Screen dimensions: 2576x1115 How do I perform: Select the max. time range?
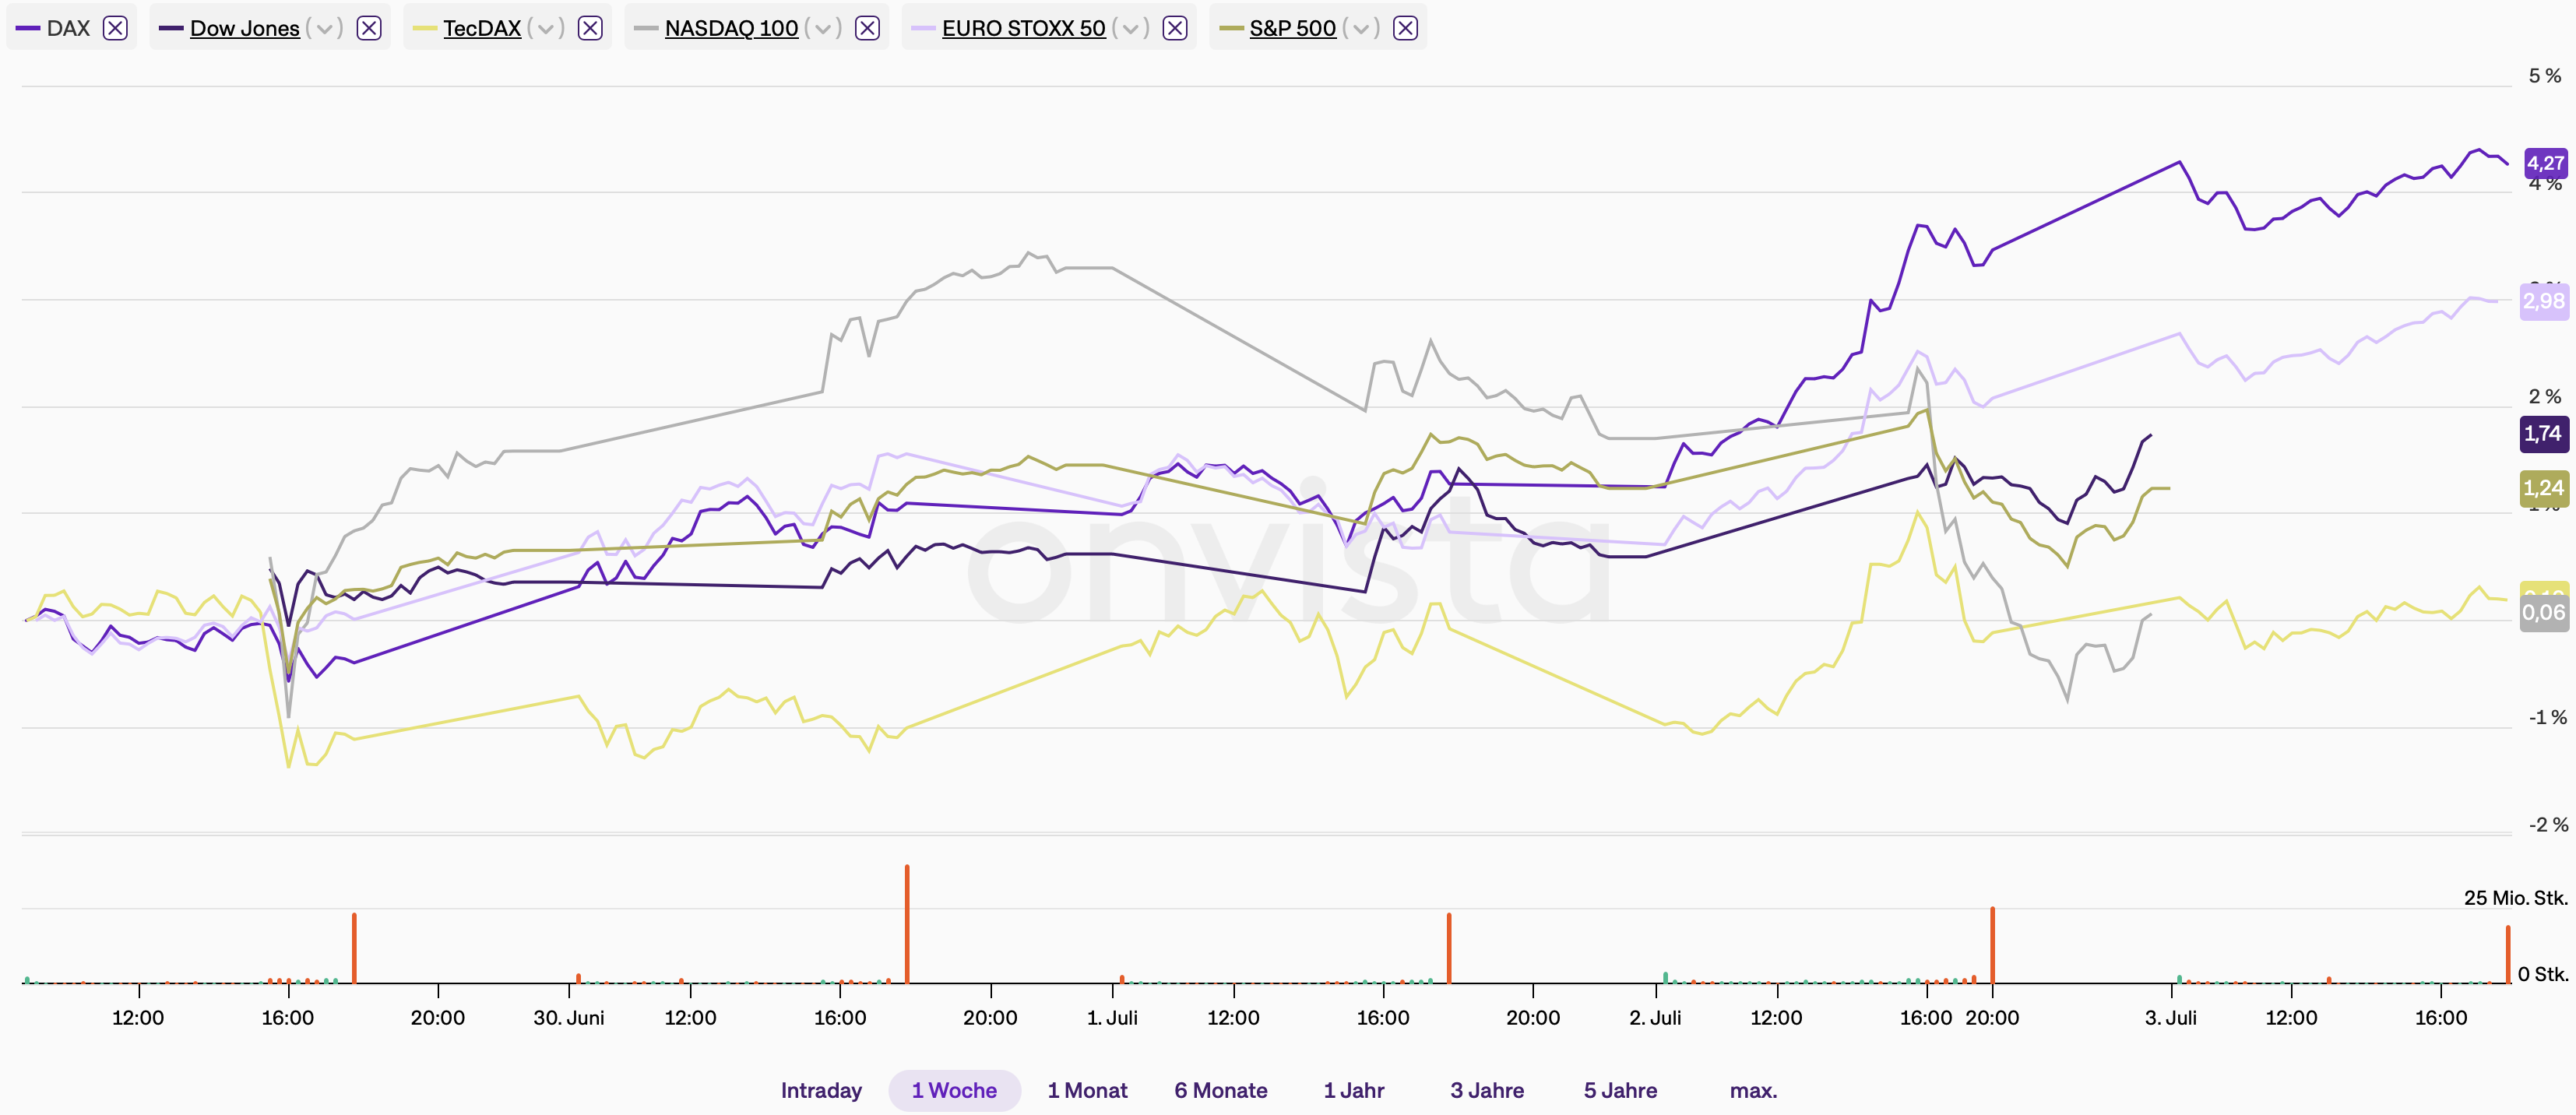[x=1753, y=1090]
